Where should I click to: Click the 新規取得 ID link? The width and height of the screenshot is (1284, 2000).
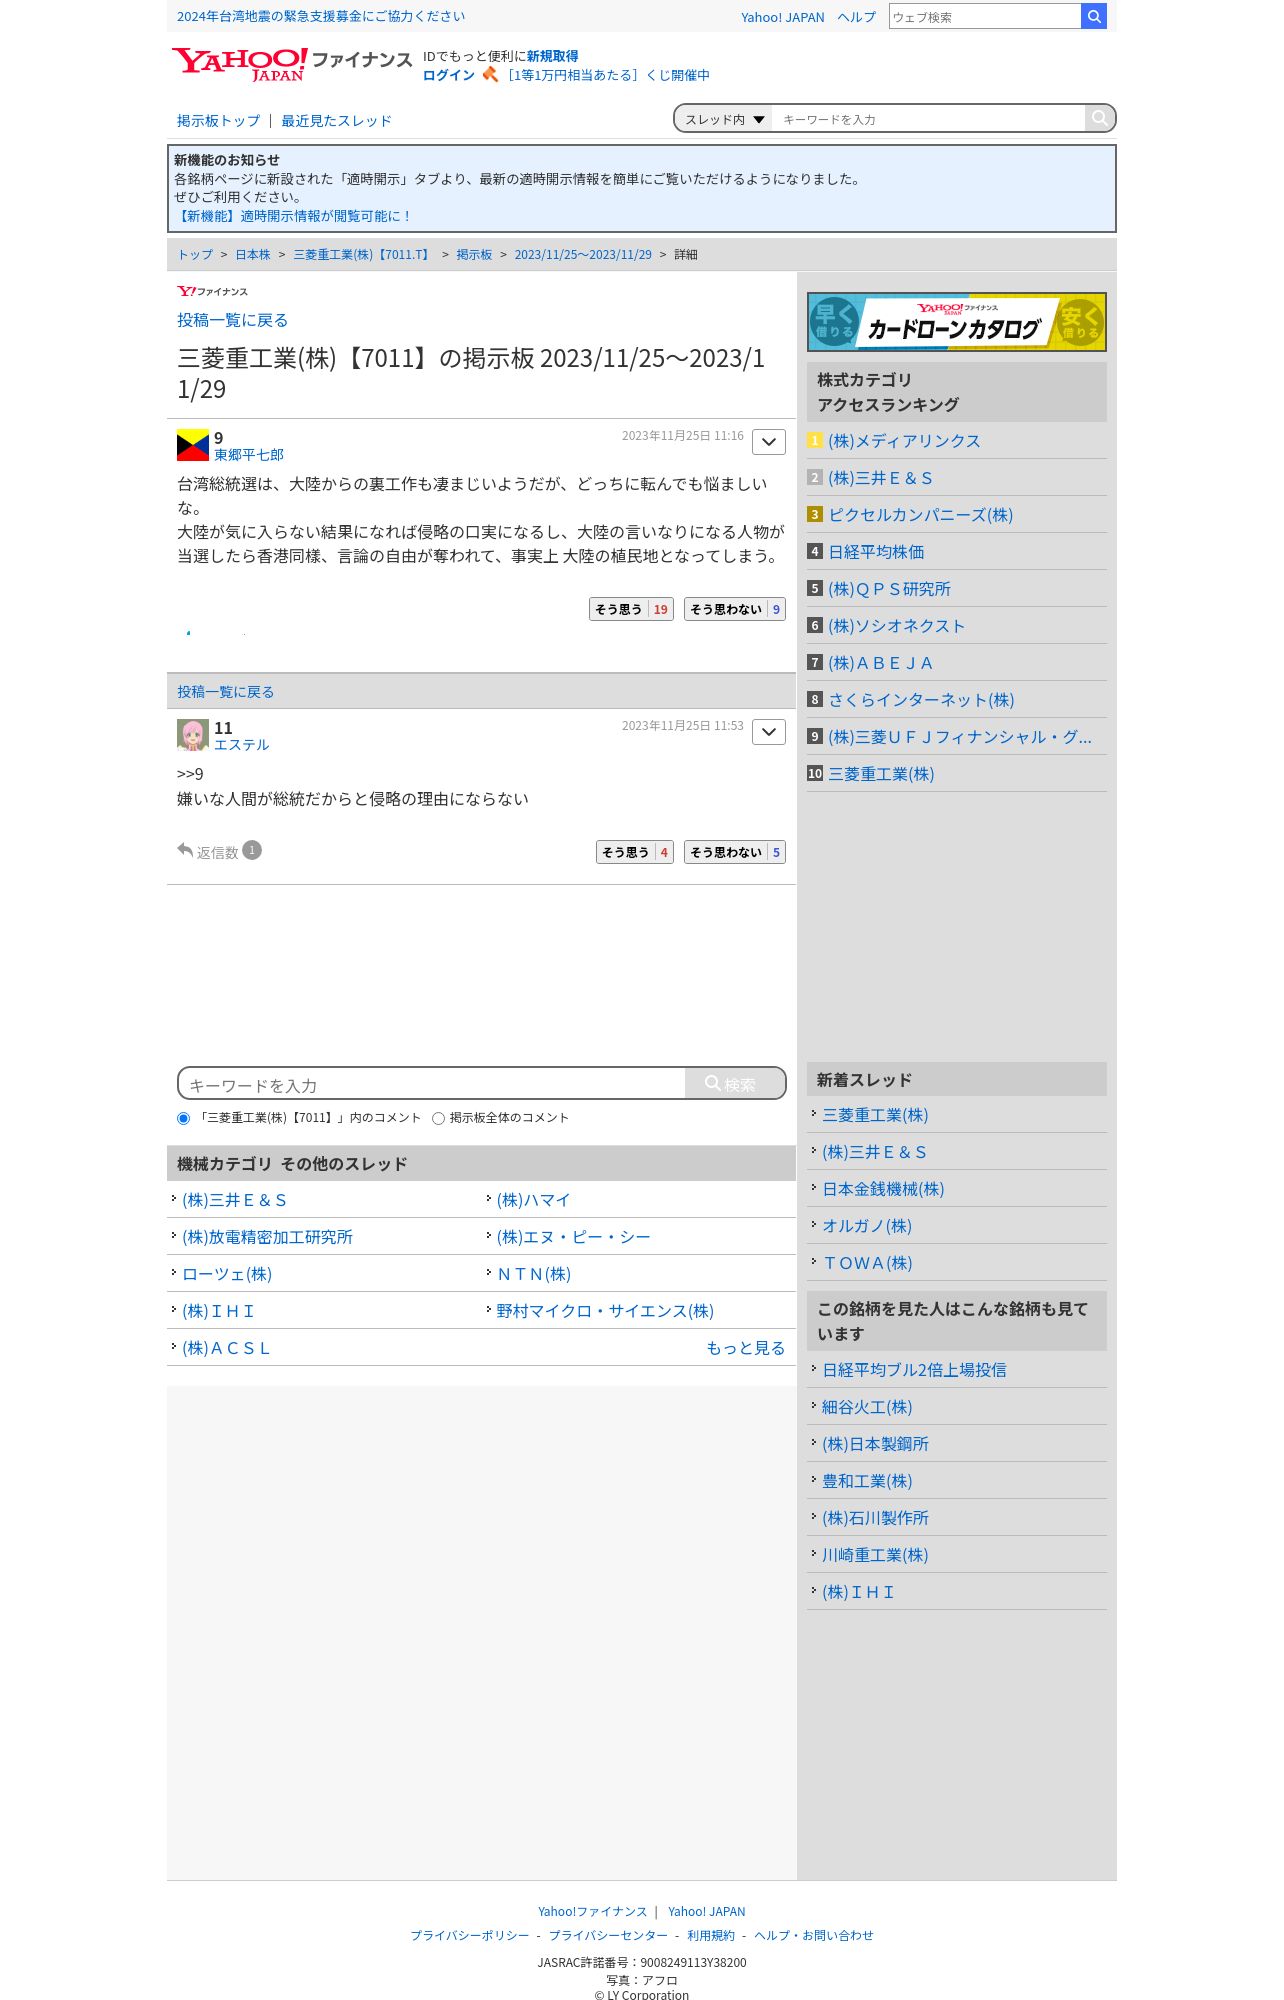point(552,56)
